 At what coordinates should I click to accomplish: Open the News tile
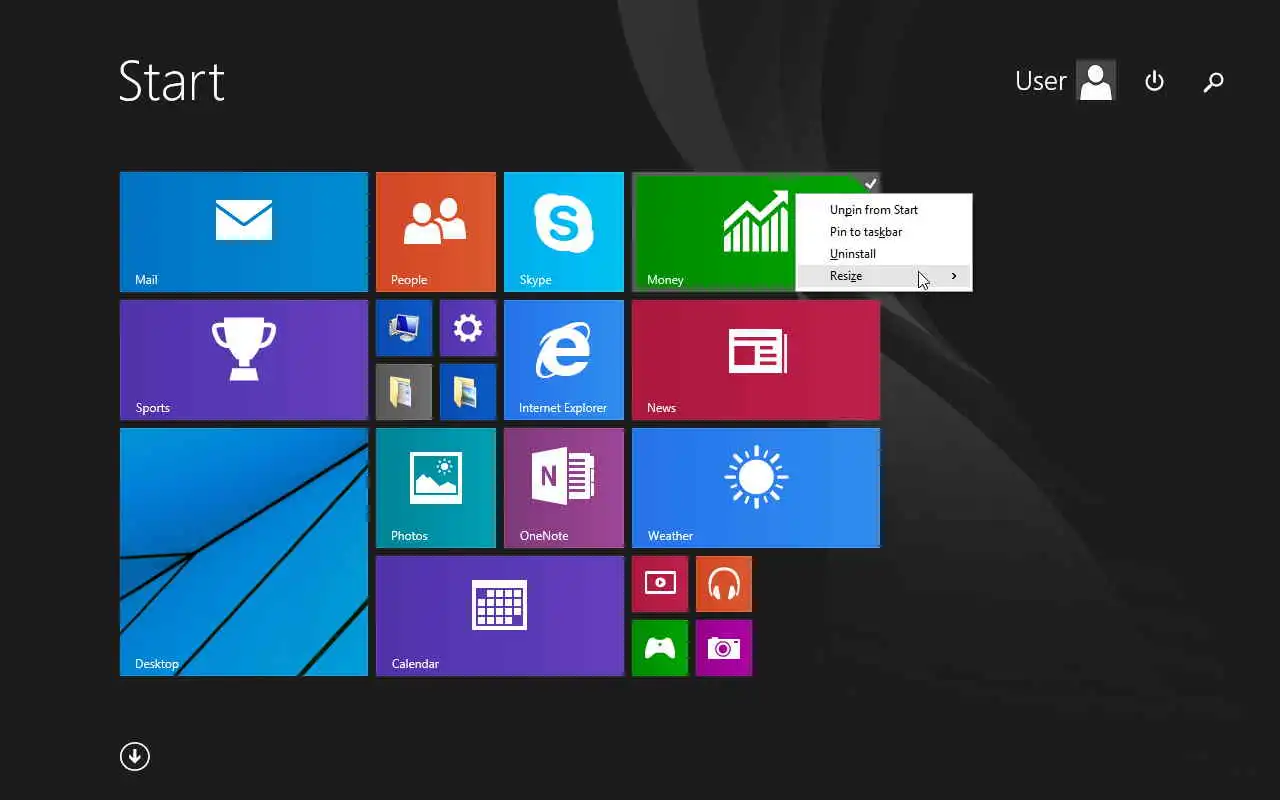[756, 360]
